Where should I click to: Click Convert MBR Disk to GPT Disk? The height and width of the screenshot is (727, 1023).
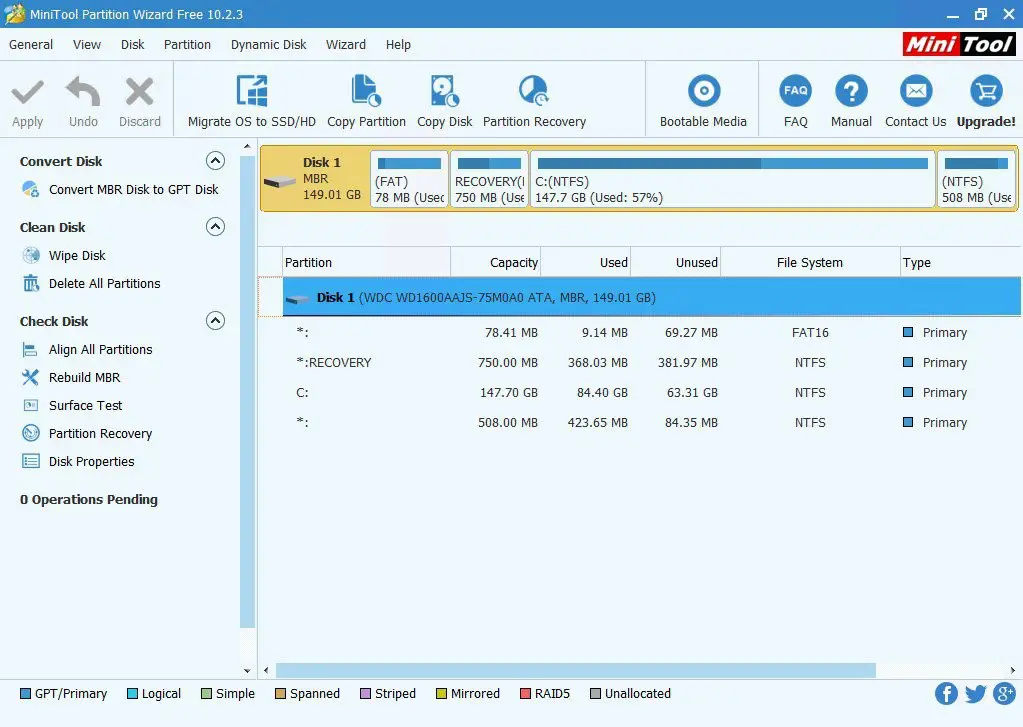click(133, 189)
